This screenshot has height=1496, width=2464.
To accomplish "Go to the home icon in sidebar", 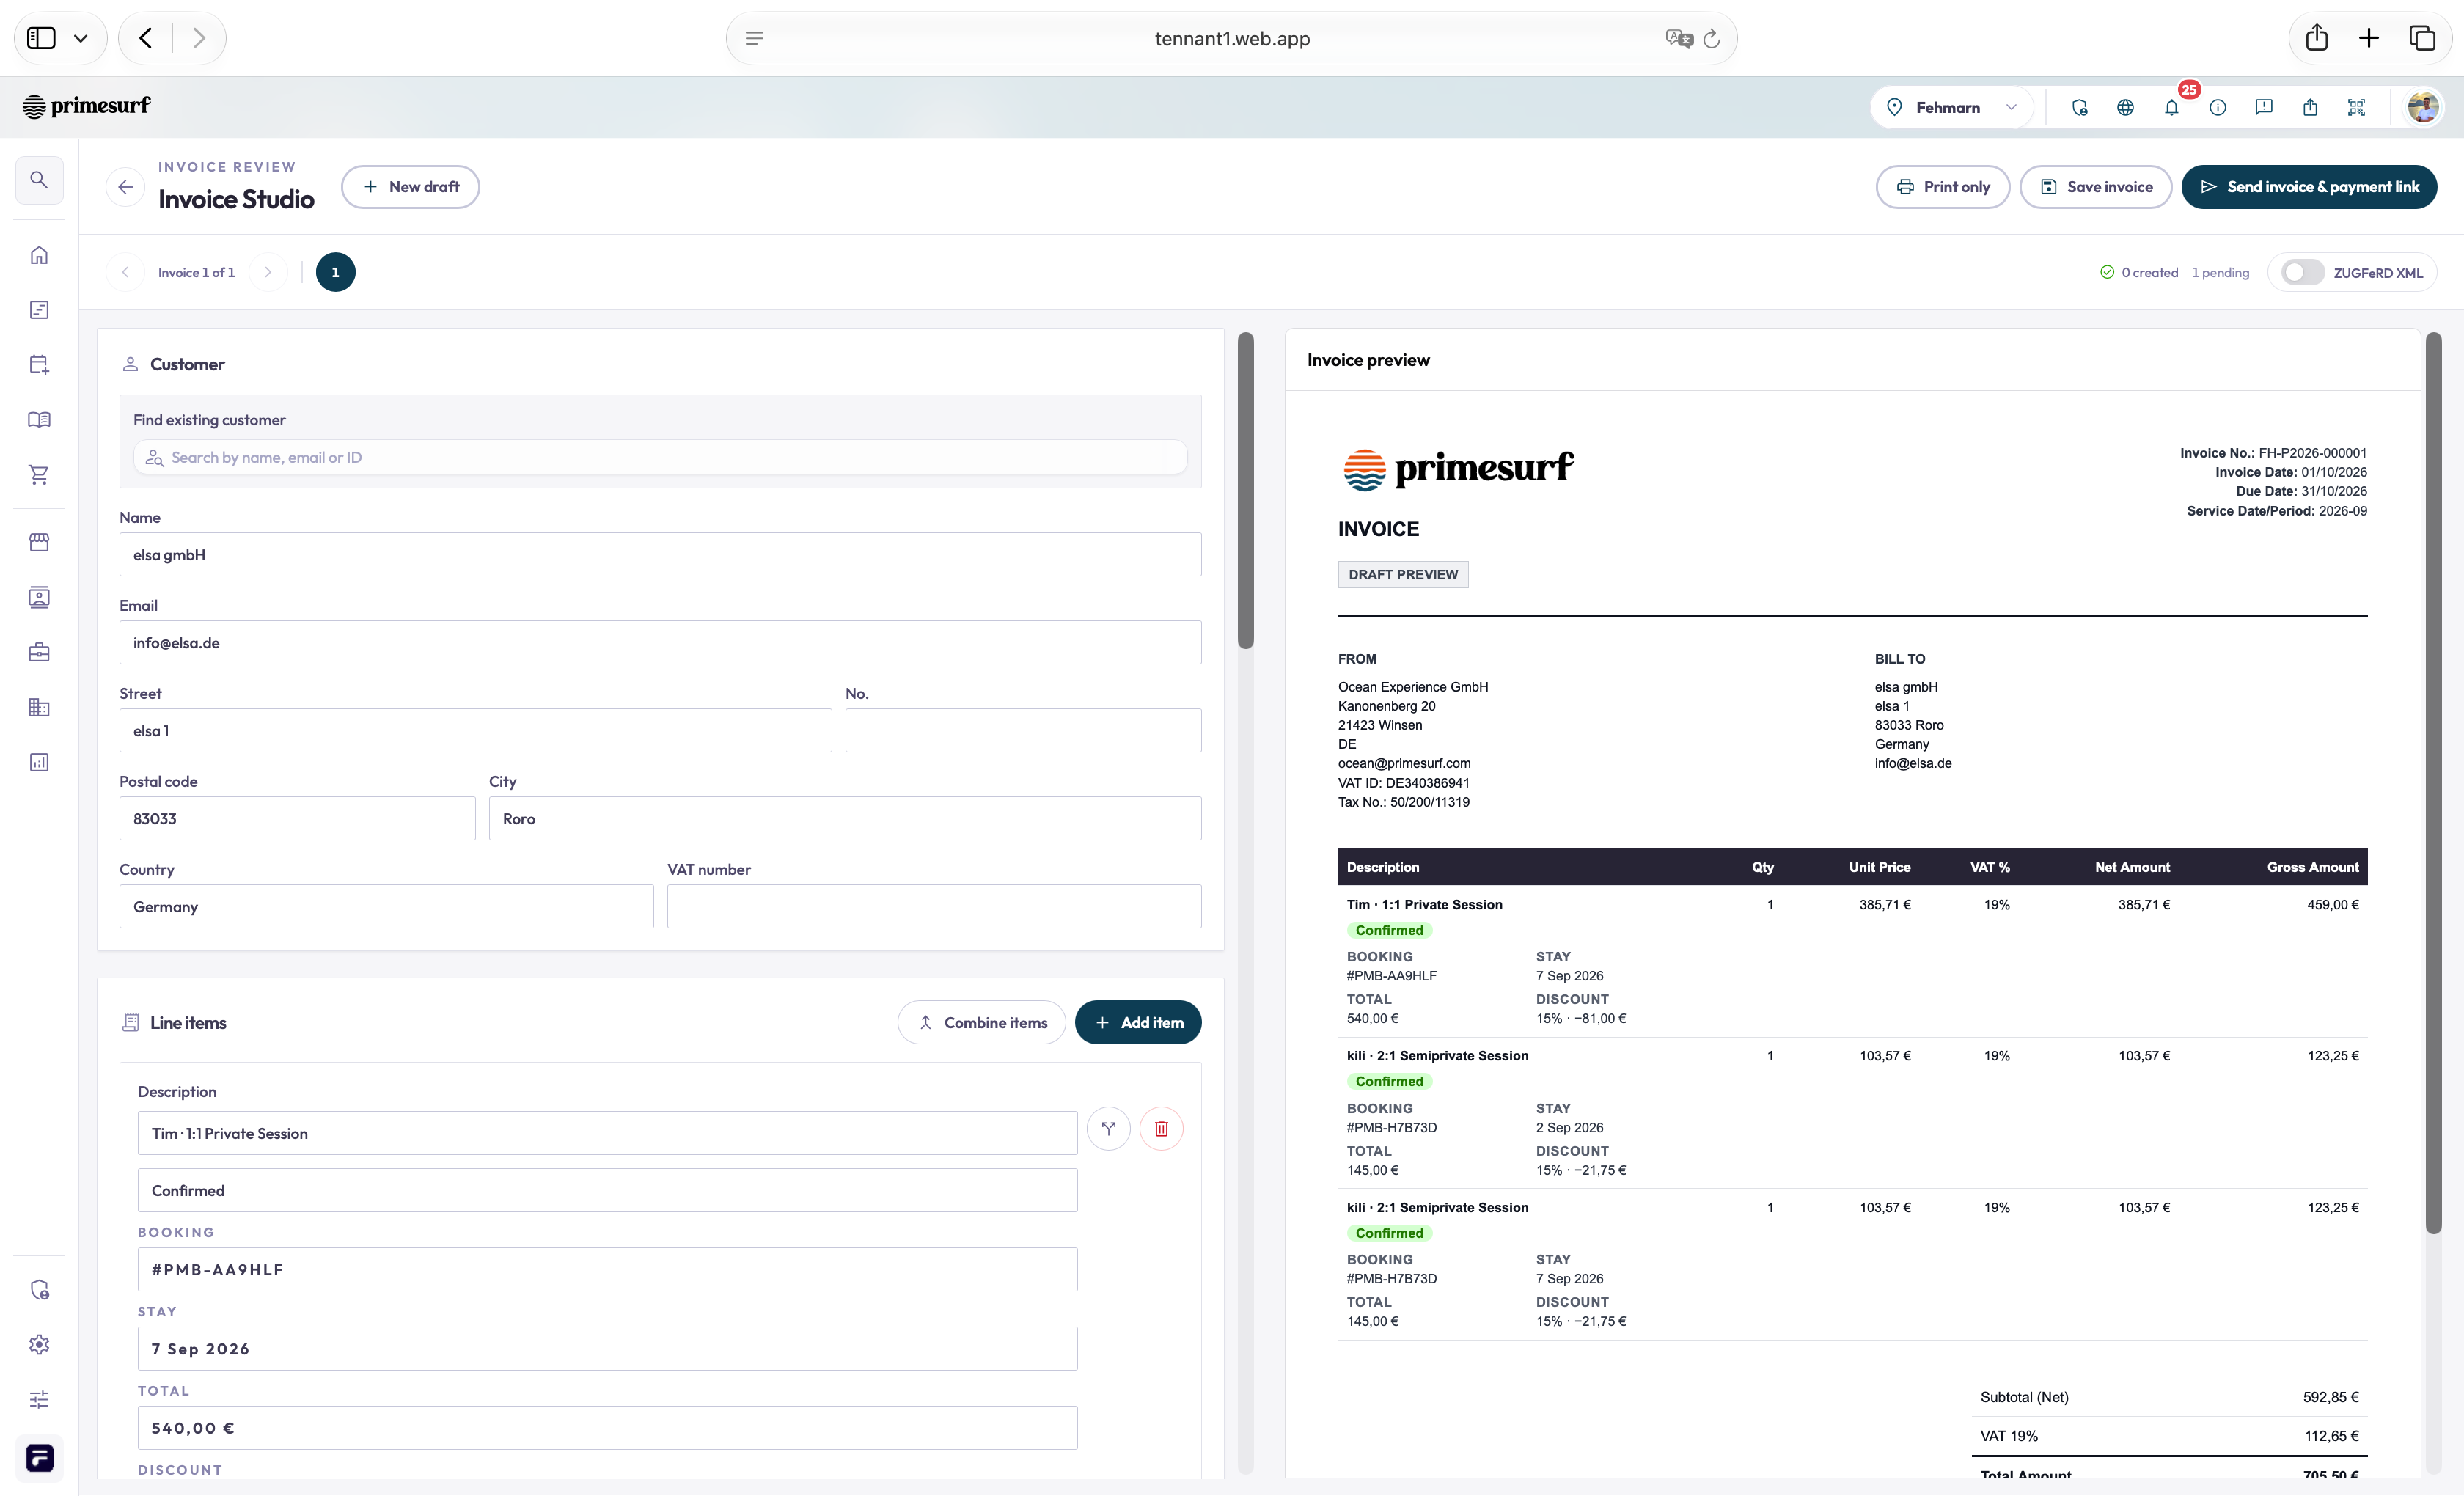I will tap(39, 255).
